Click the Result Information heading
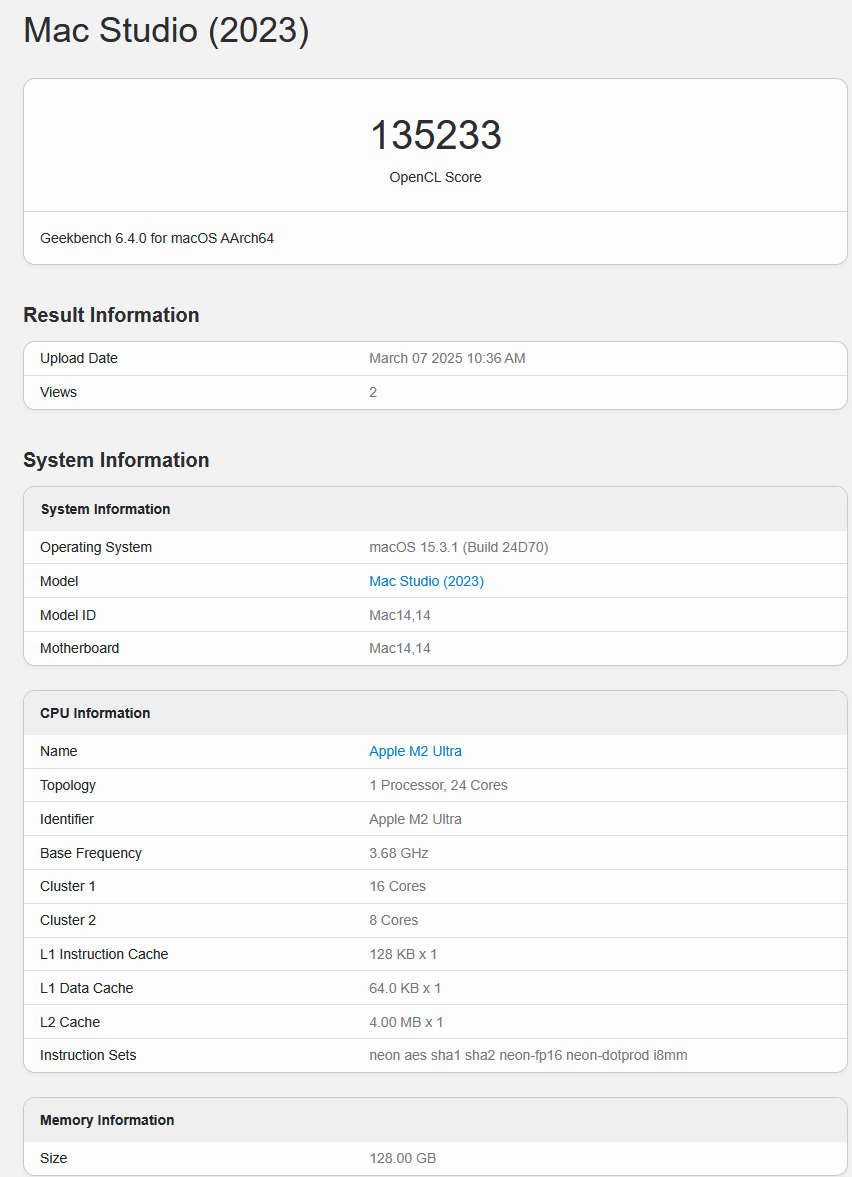This screenshot has width=852, height=1177. coord(111,315)
